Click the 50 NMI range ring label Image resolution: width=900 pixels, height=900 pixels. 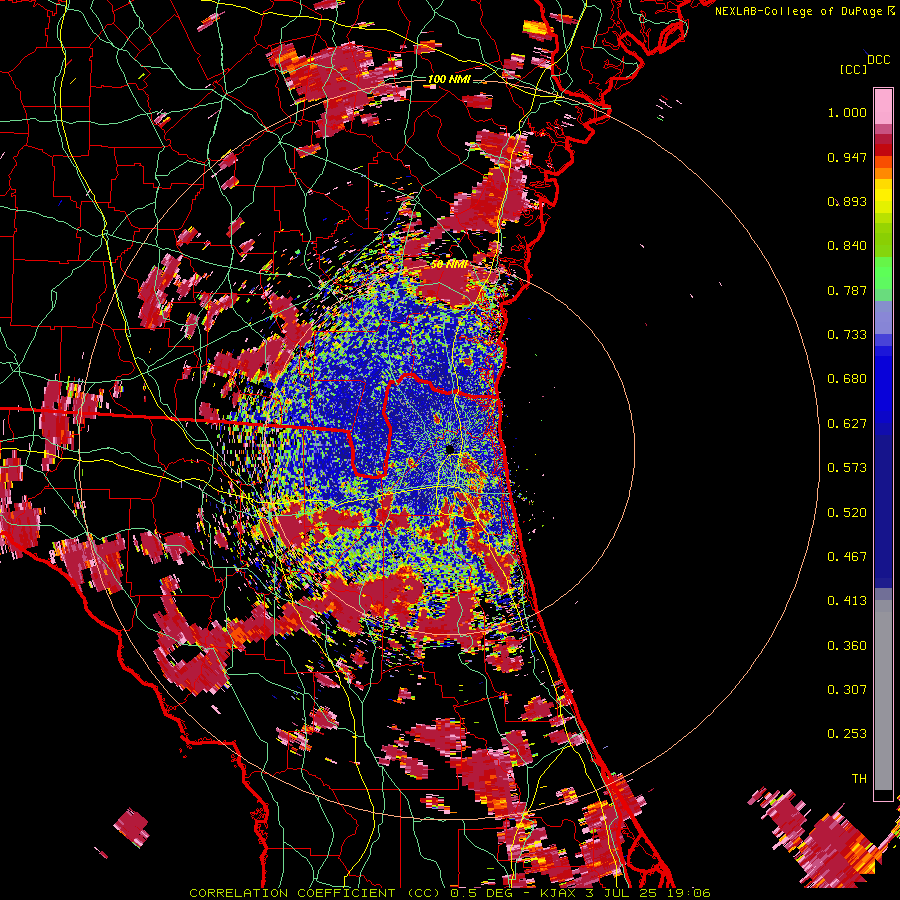point(449,265)
